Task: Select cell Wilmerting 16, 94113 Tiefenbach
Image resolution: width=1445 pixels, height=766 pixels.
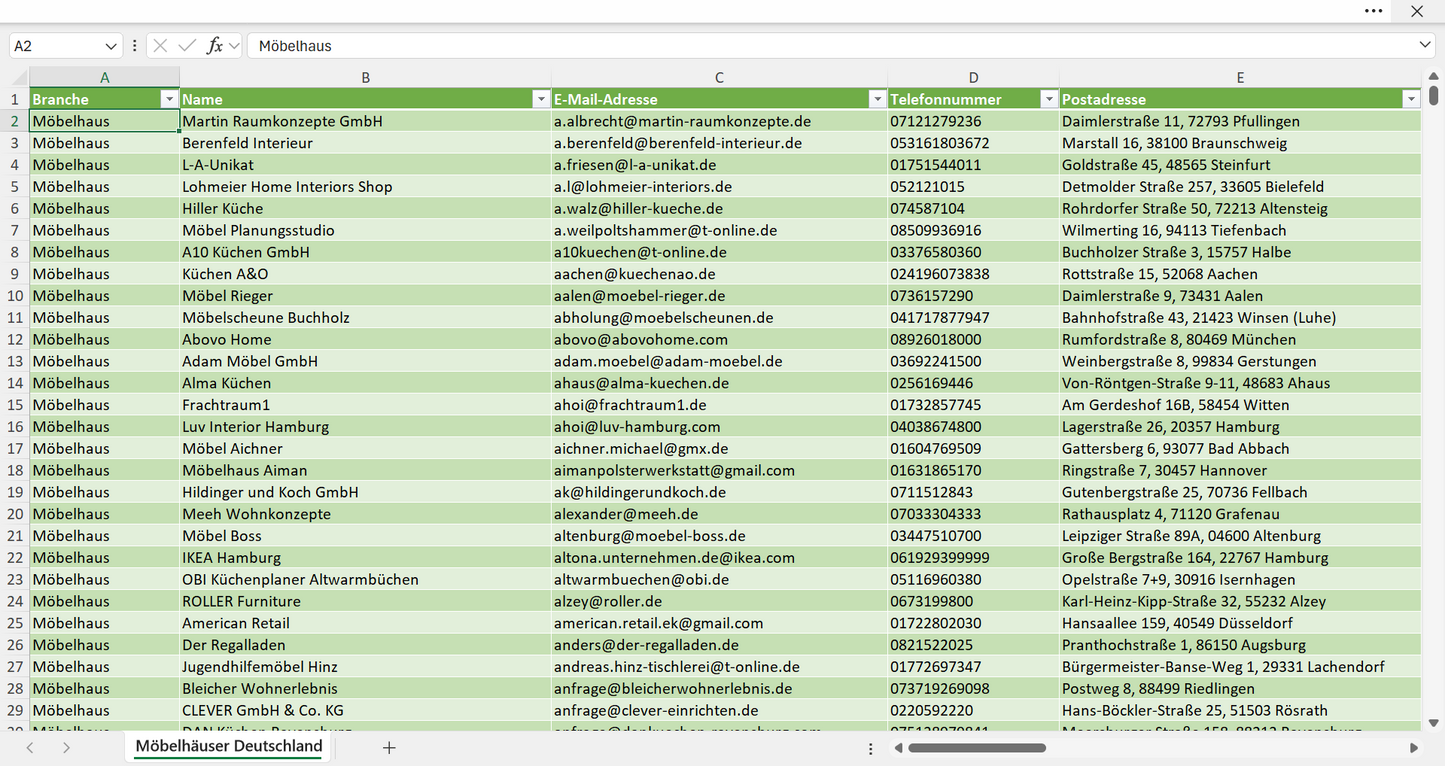Action: 1240,230
